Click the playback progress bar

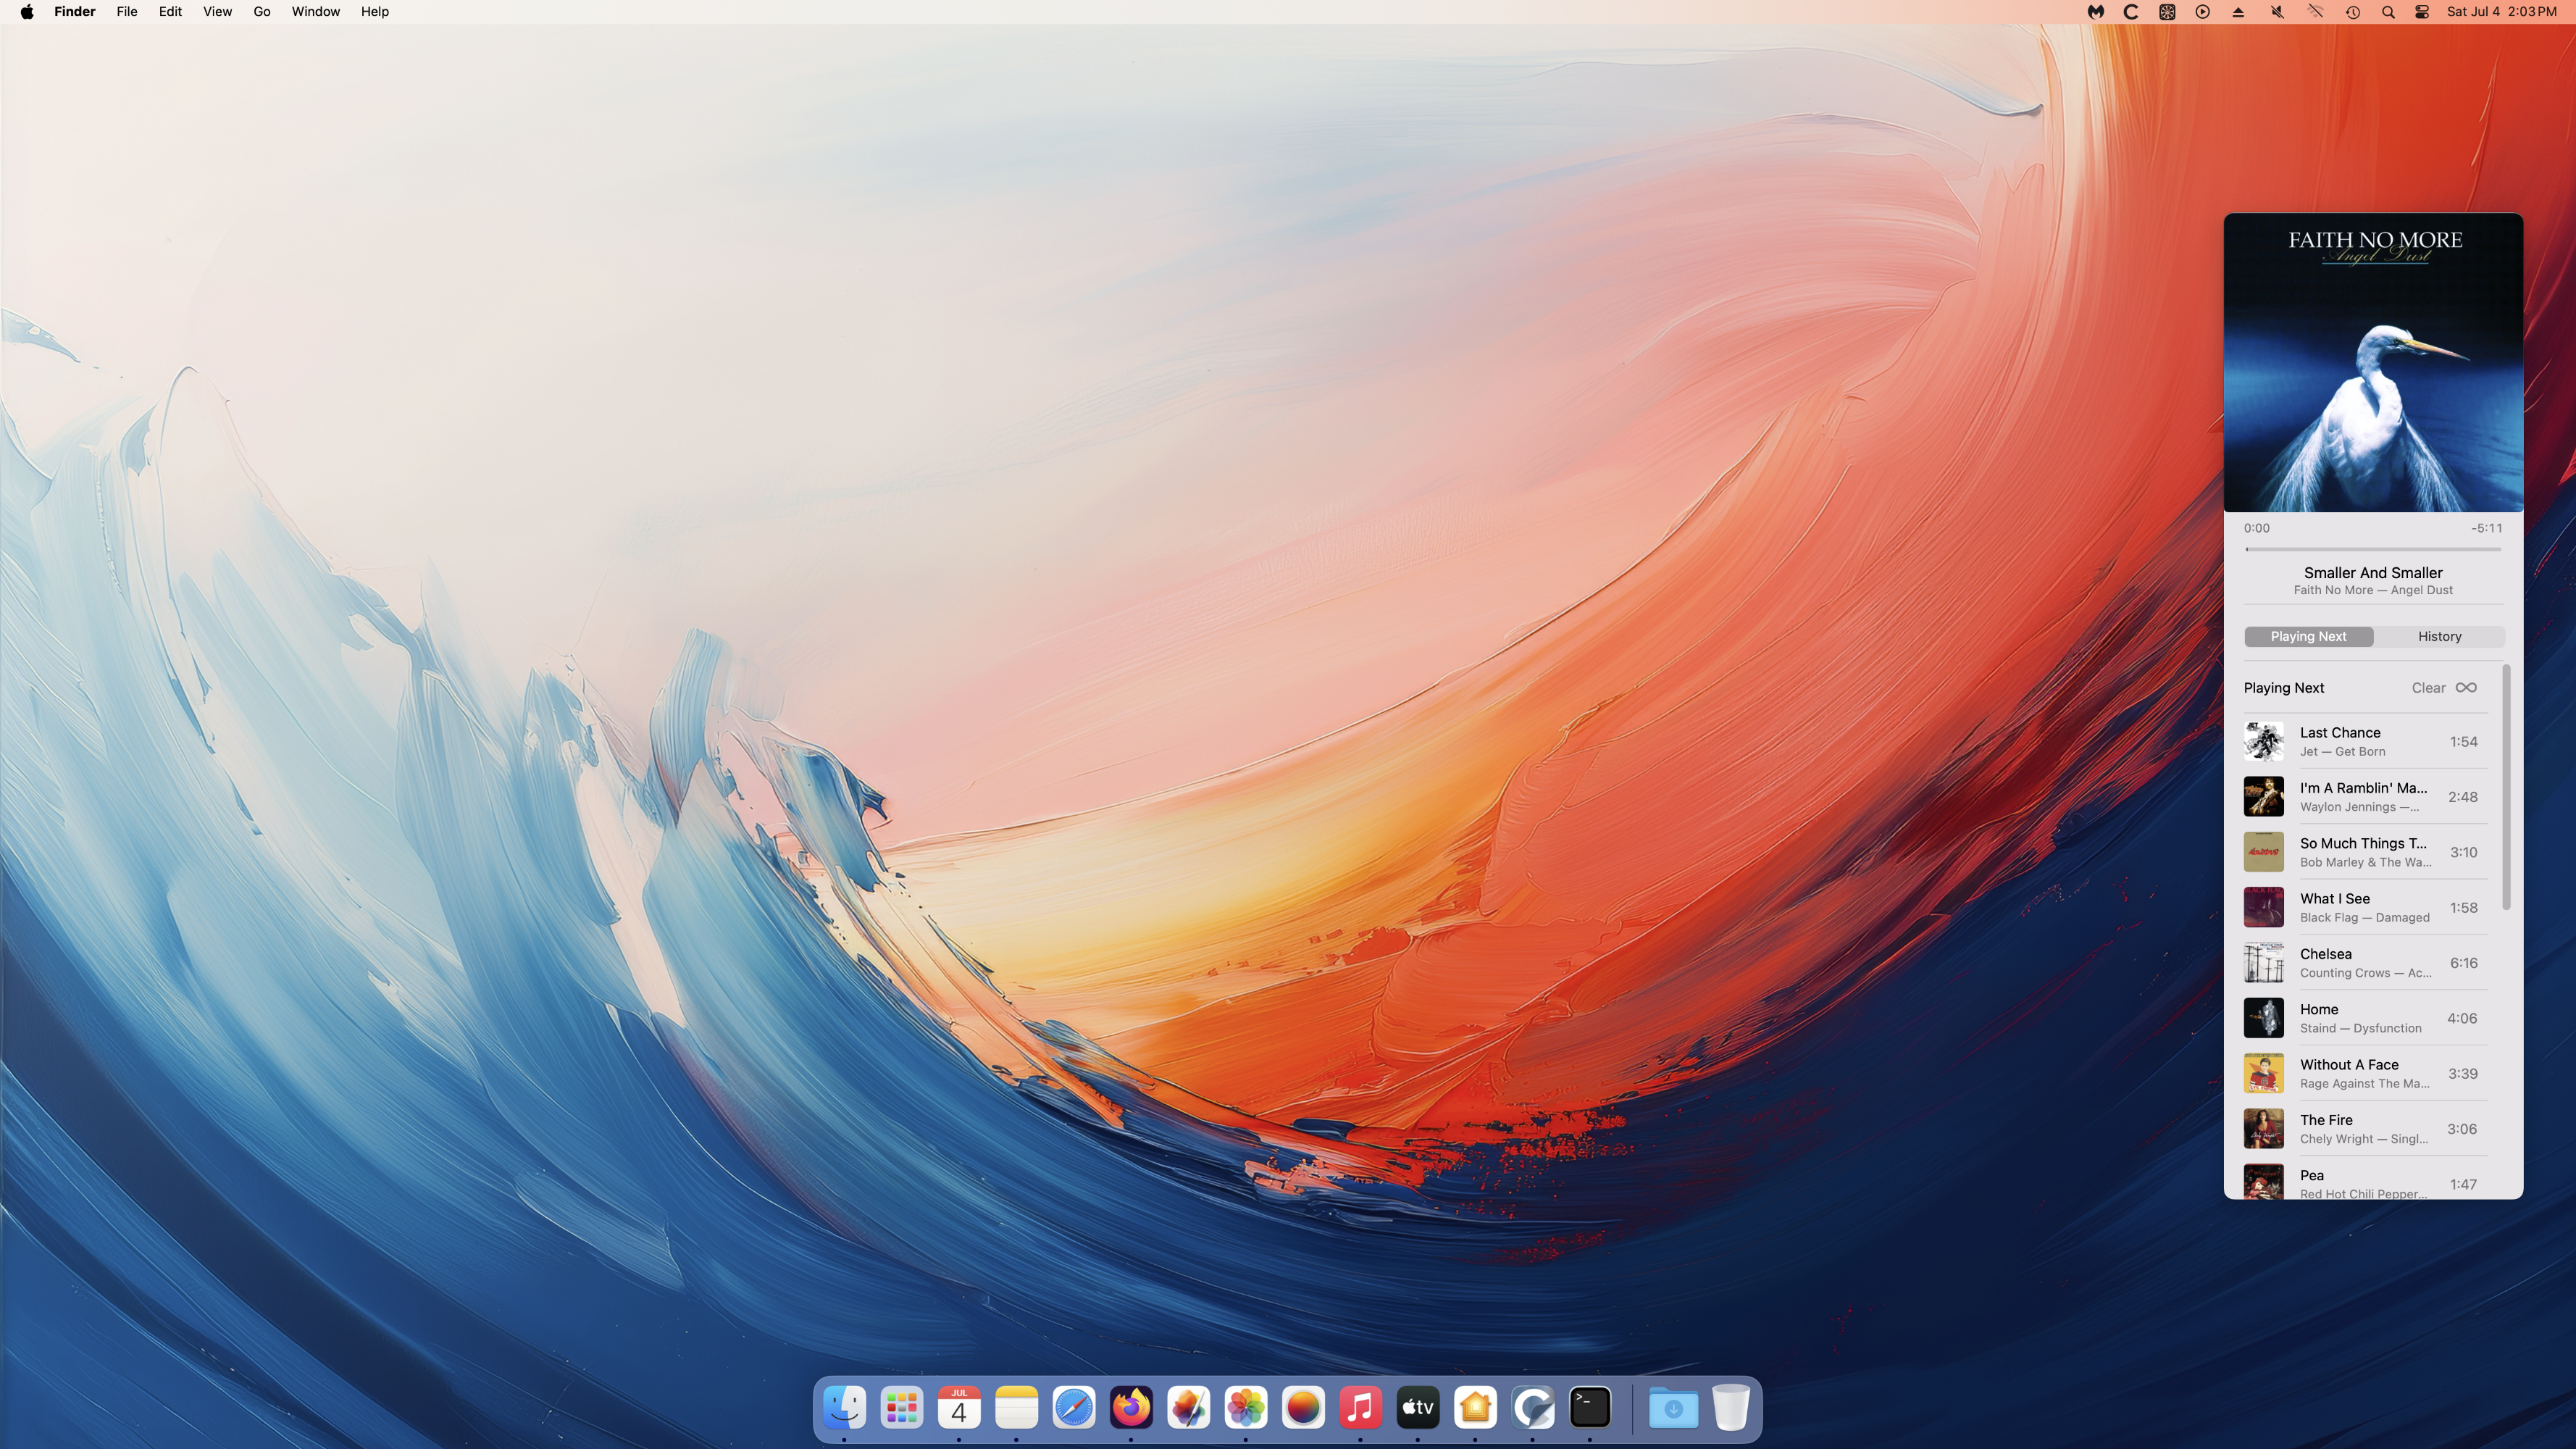tap(2373, 549)
